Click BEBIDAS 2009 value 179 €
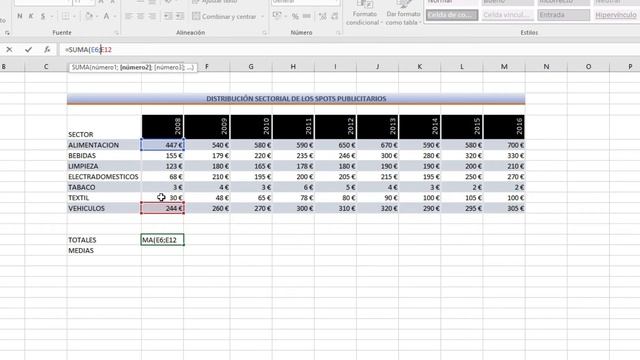The image size is (640, 360). (207, 156)
